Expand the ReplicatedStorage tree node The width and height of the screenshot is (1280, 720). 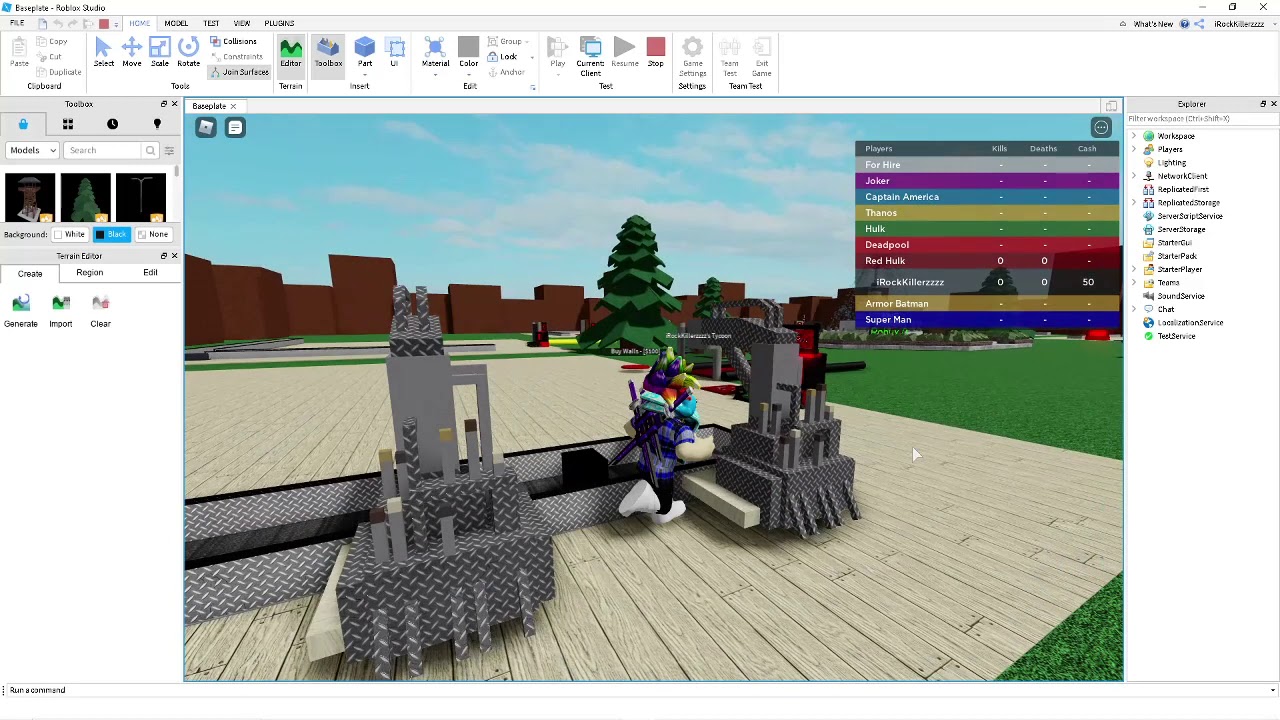tap(1134, 203)
